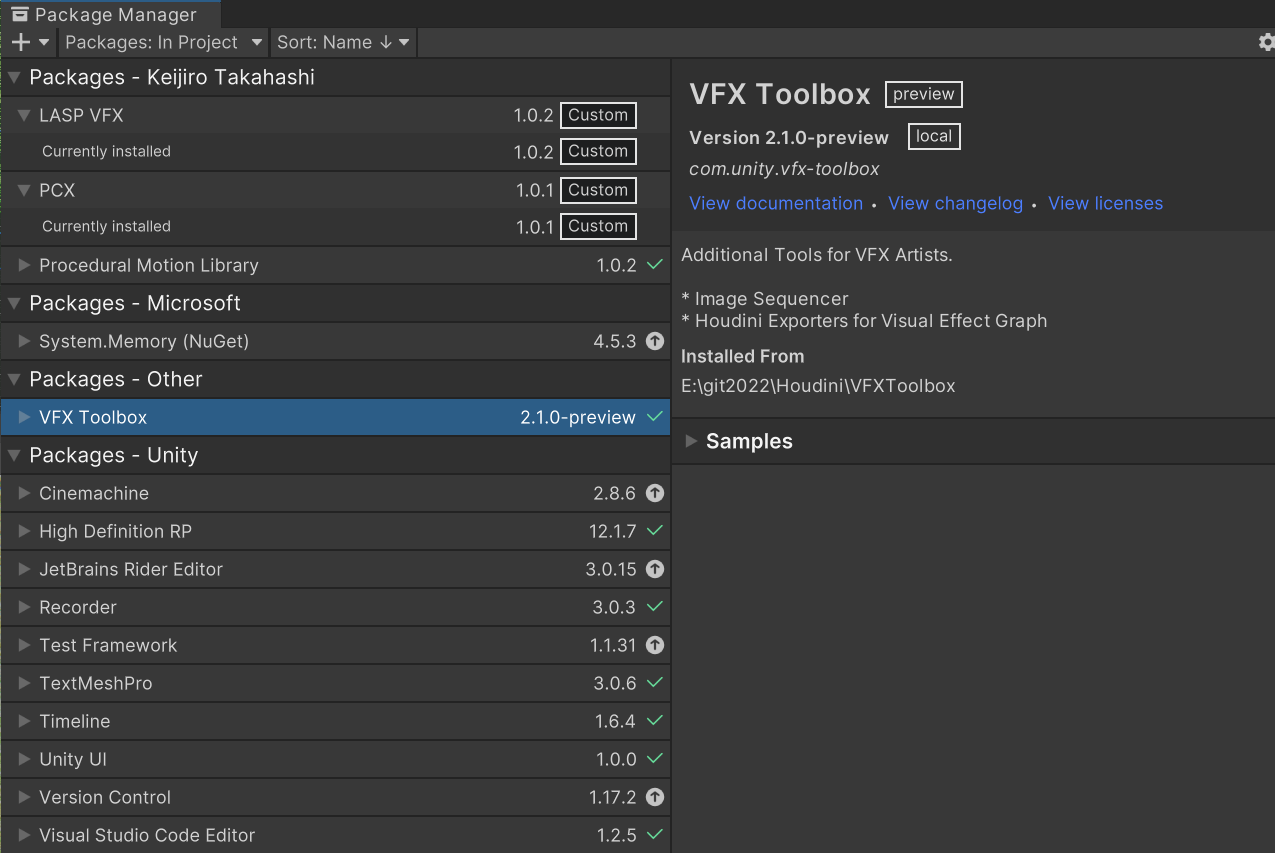Viewport: 1275px width, 853px height.
Task: Select the TextMeshPro package
Action: coord(335,684)
